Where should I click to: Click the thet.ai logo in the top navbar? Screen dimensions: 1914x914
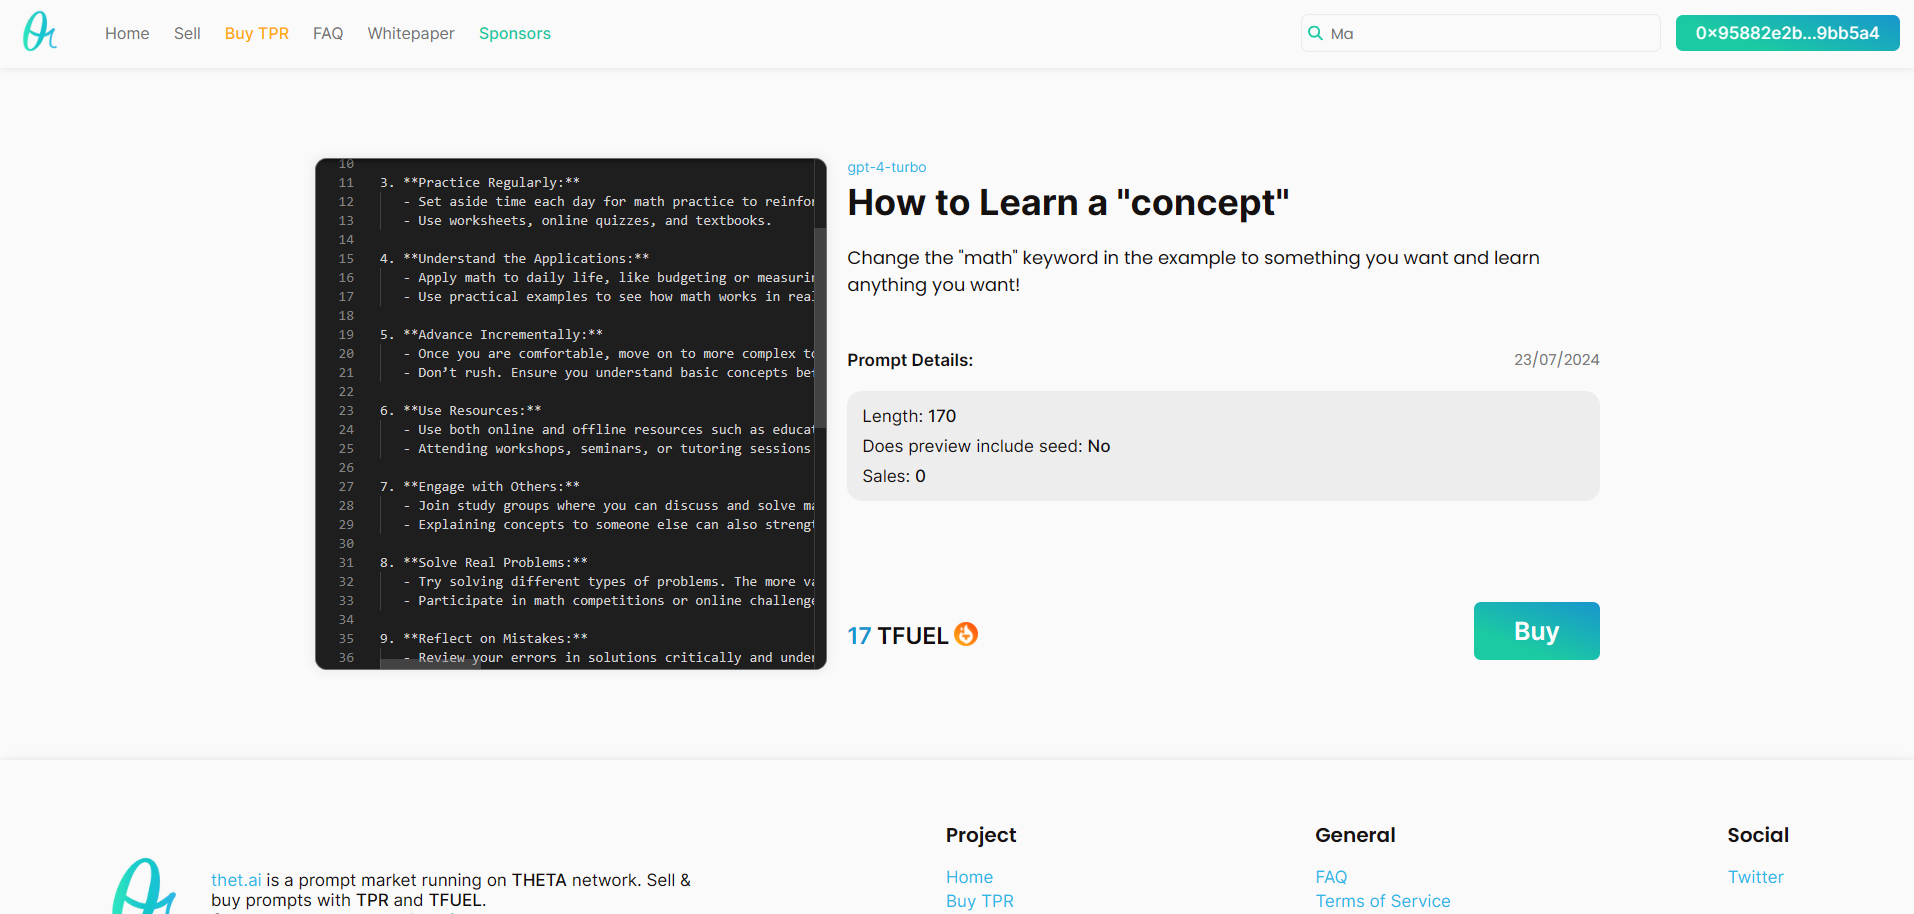[40, 32]
